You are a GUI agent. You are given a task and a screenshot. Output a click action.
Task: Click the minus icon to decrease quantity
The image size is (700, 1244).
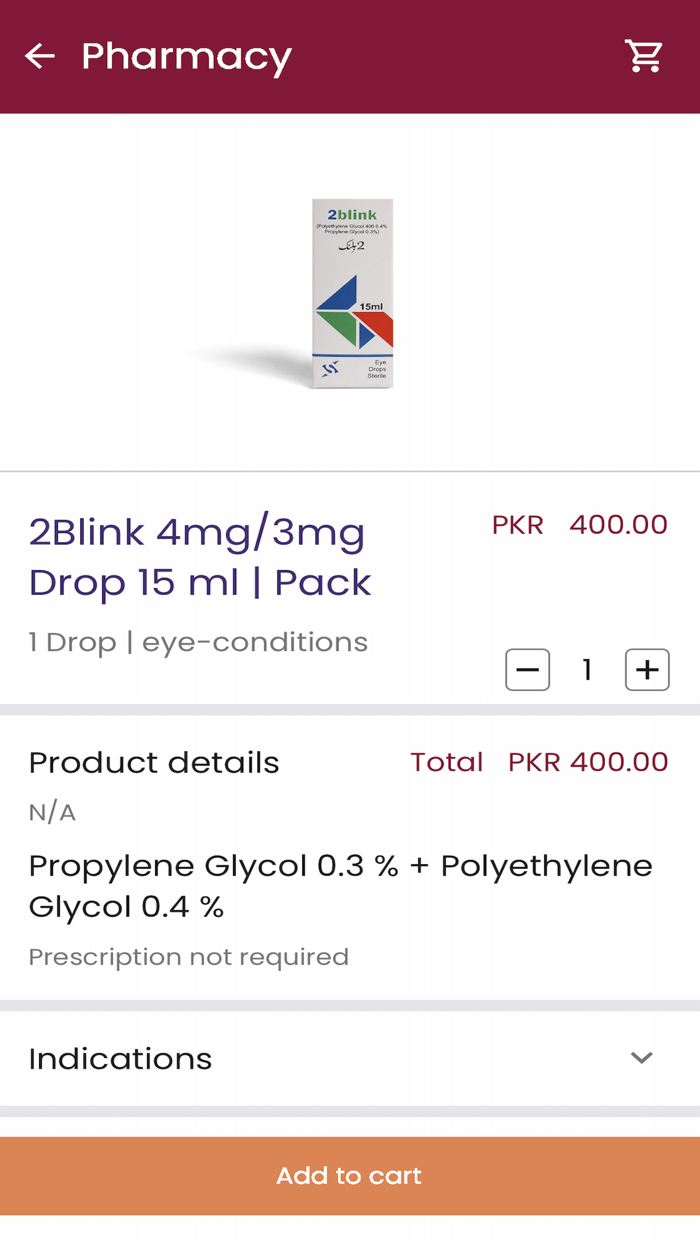click(527, 669)
